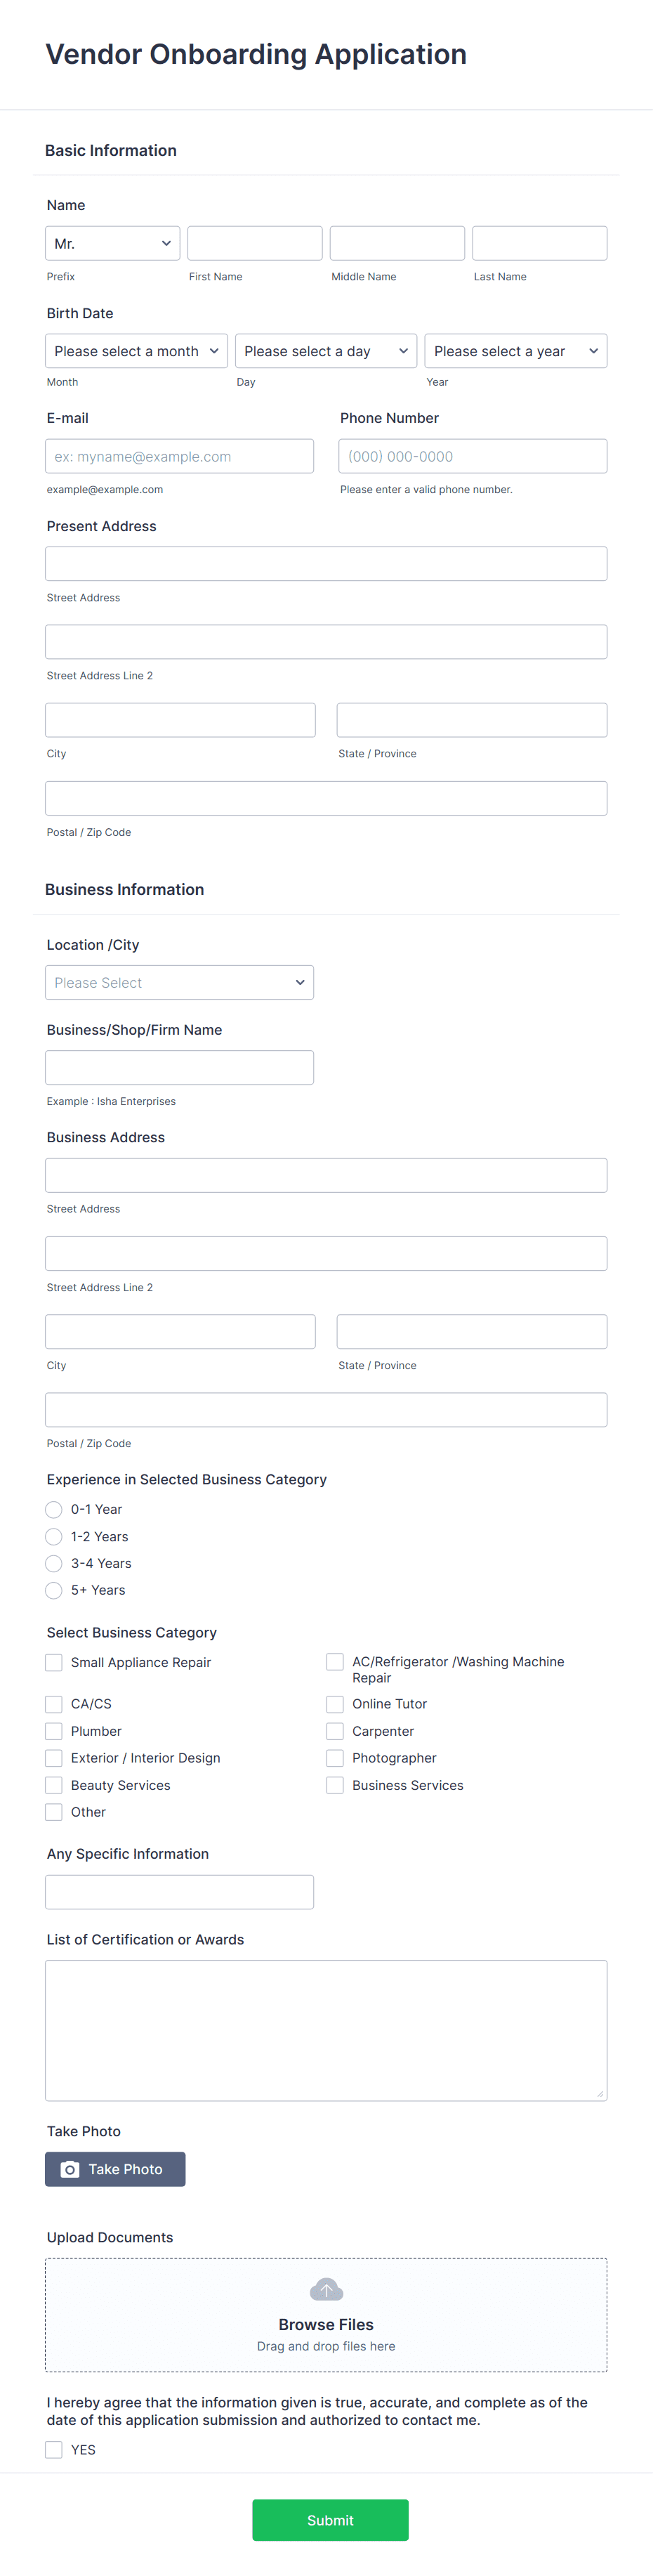Viewport: 653px width, 2576px height.
Task: Click the Take Photo button
Action: click(x=115, y=2169)
